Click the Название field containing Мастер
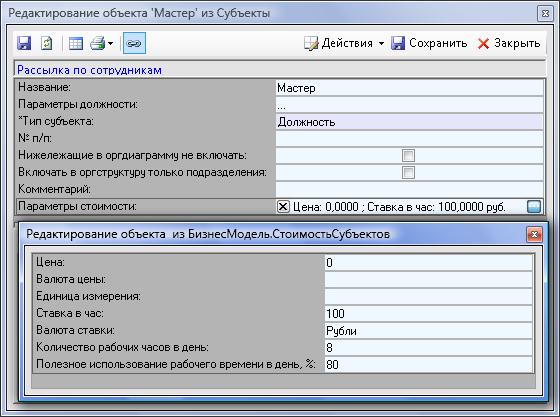Screen dimensions: 560x417 pos(409,88)
